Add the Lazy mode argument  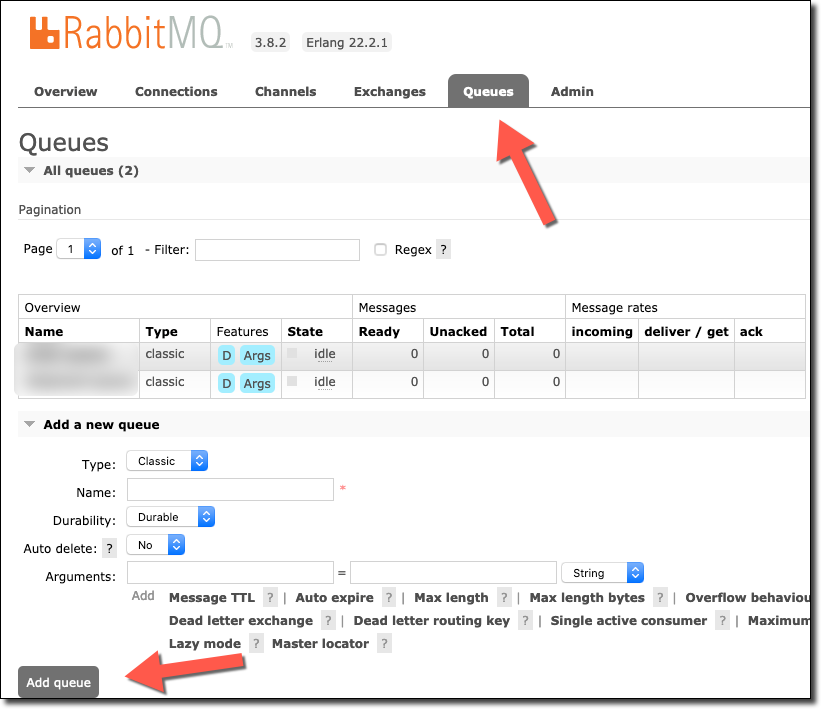point(205,644)
